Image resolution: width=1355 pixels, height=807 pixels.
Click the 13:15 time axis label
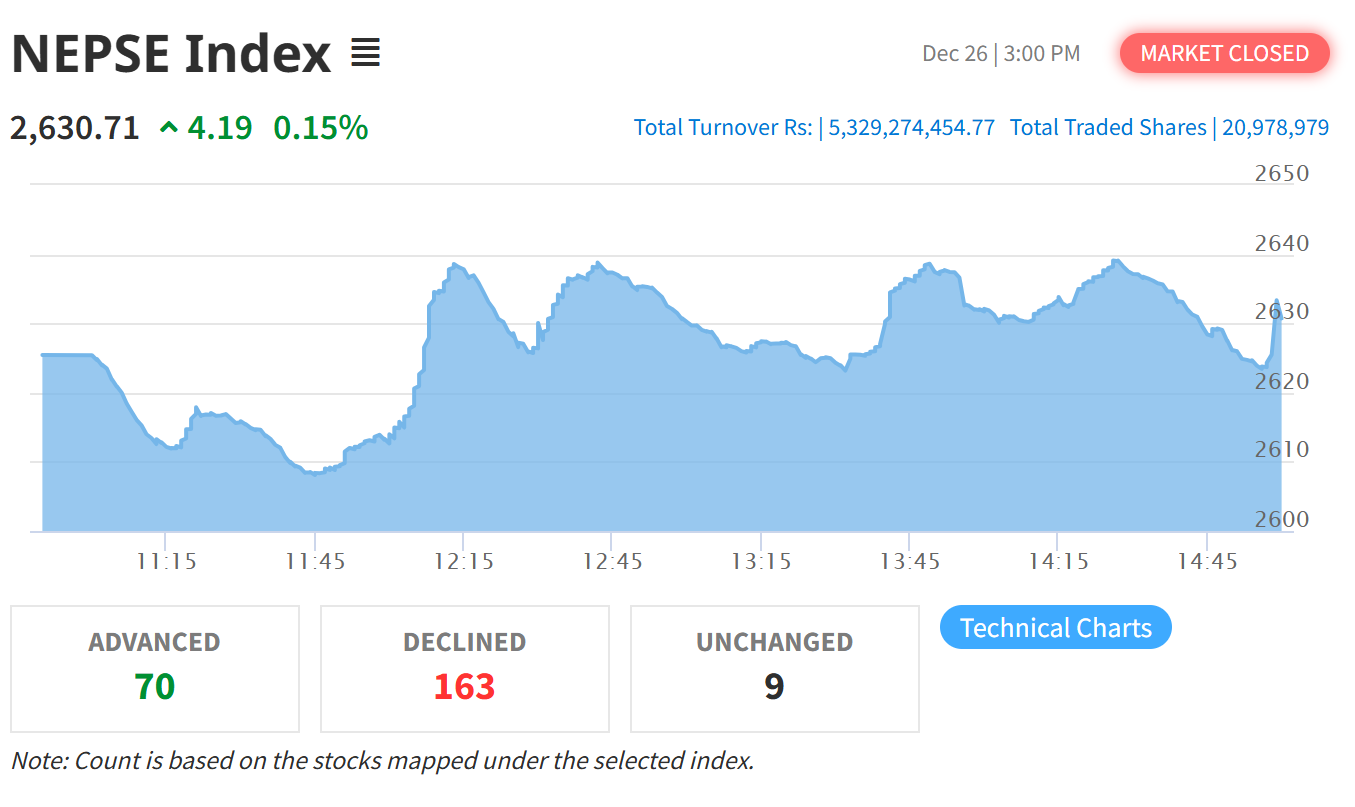[x=761, y=562]
